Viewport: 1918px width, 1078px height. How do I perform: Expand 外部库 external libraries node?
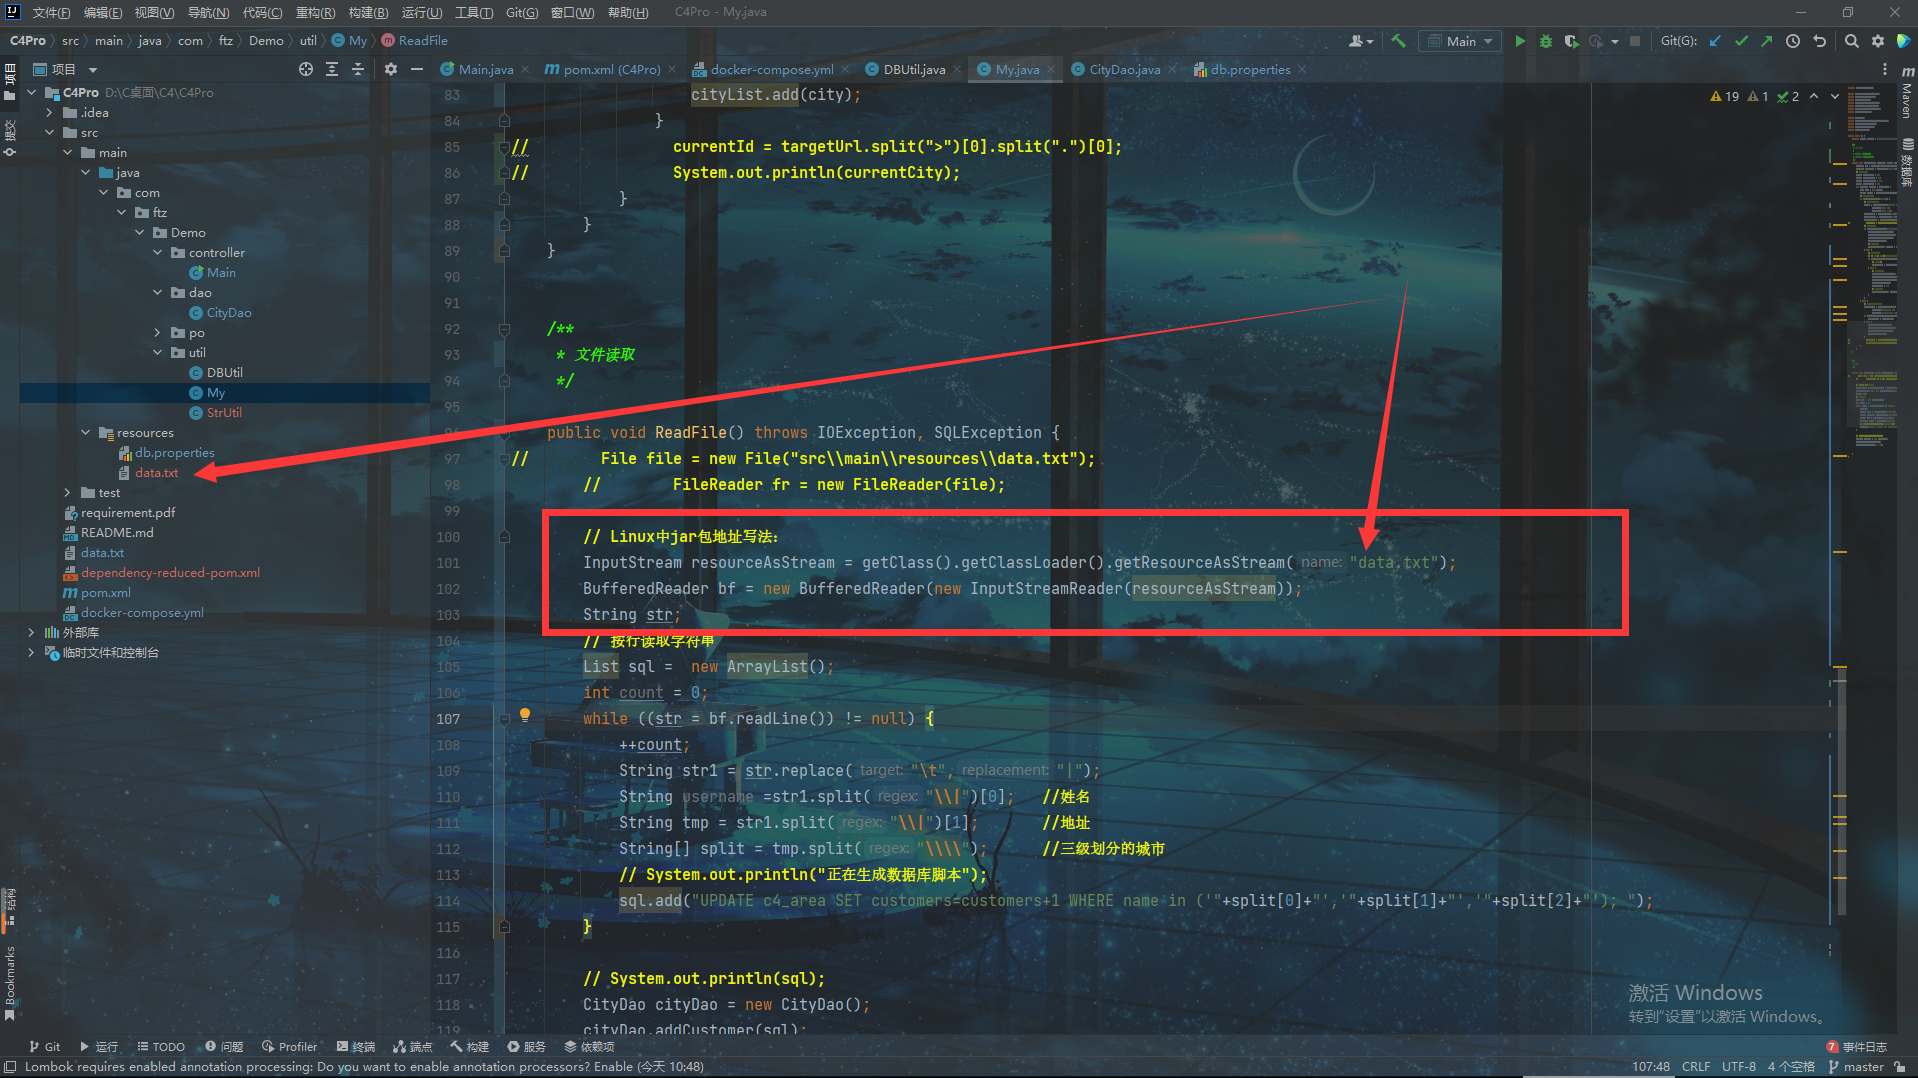[32, 632]
